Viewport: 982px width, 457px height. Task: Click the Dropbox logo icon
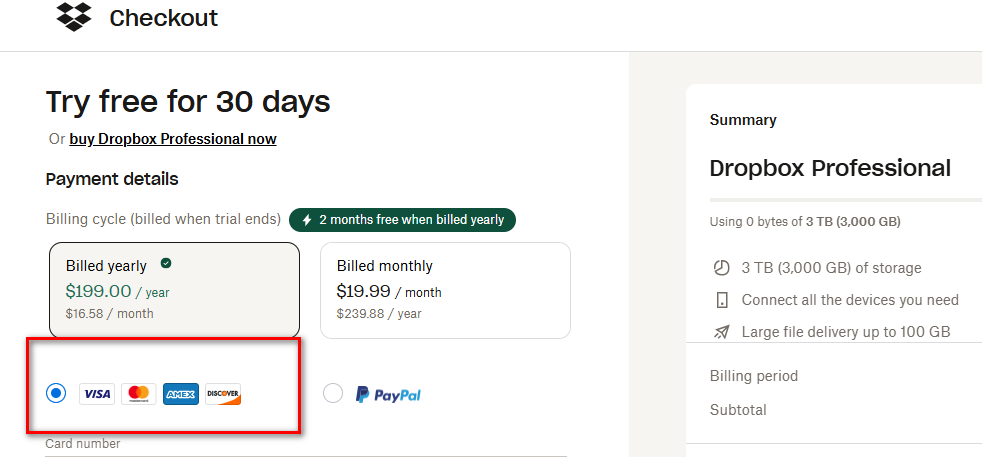(x=74, y=17)
